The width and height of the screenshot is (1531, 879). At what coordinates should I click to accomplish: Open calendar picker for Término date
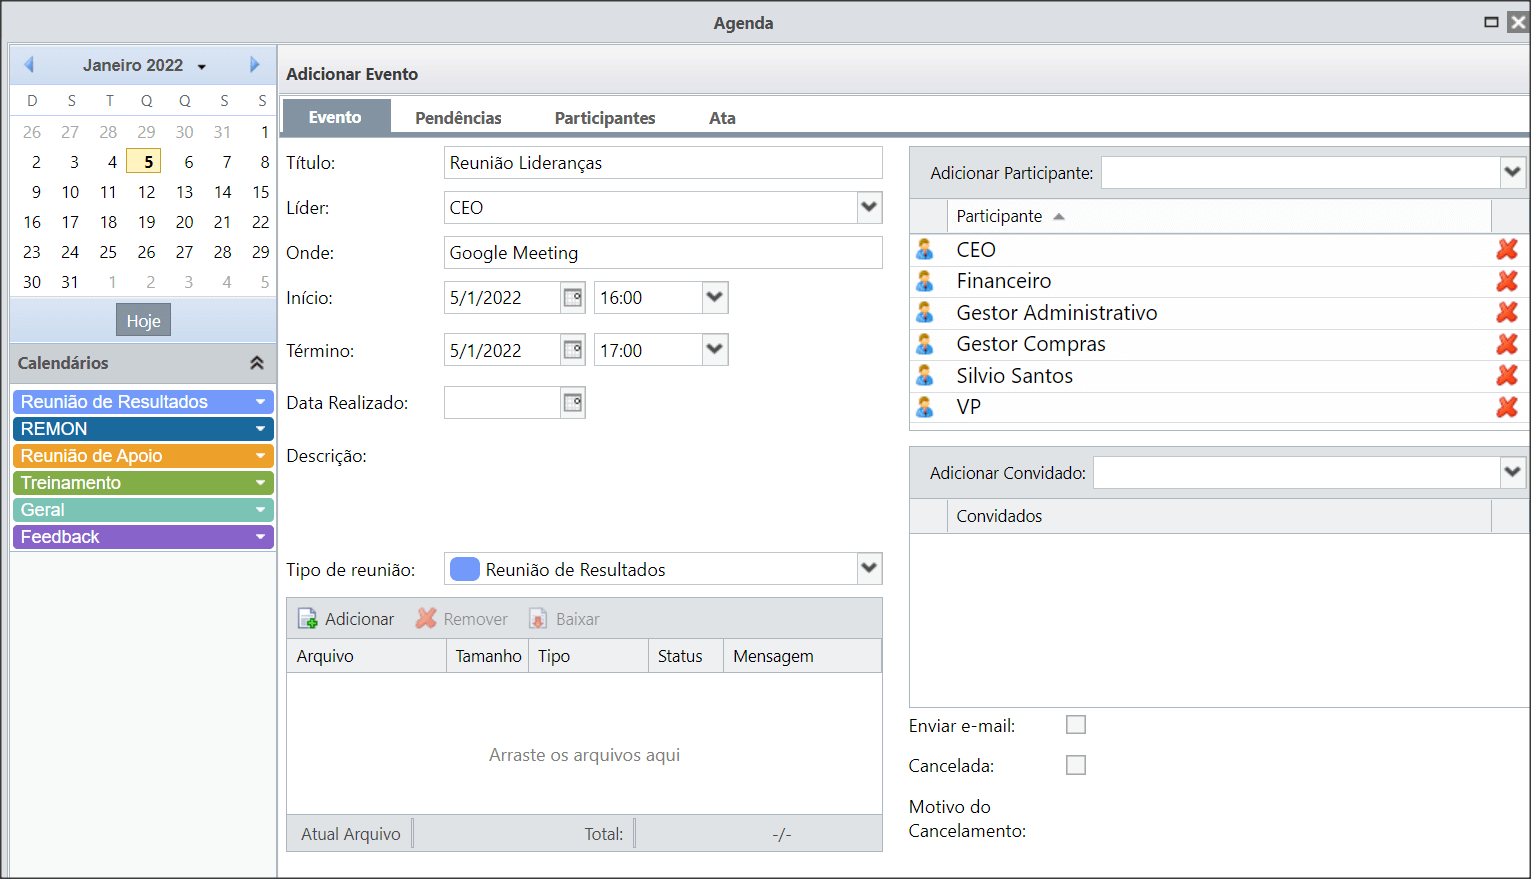coord(573,350)
